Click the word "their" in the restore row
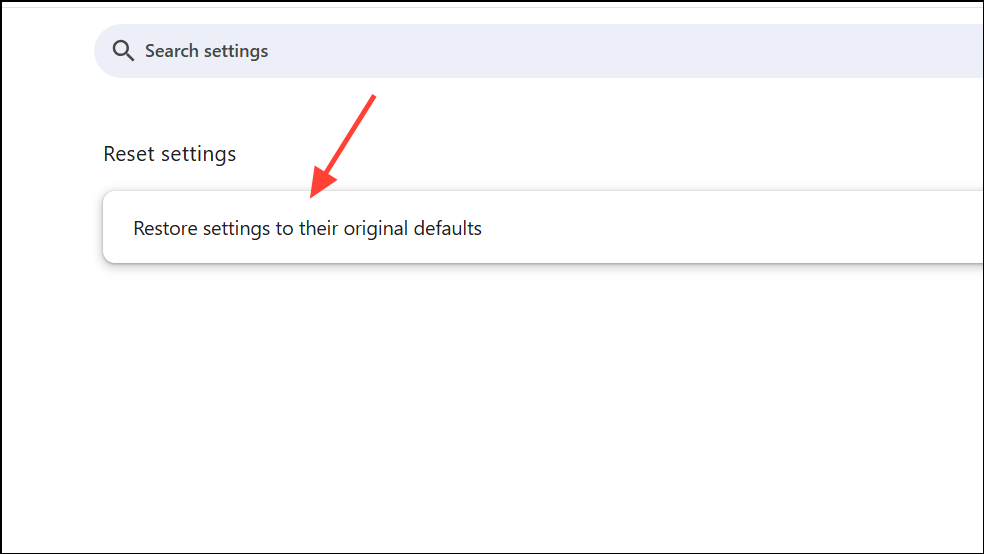 319,229
